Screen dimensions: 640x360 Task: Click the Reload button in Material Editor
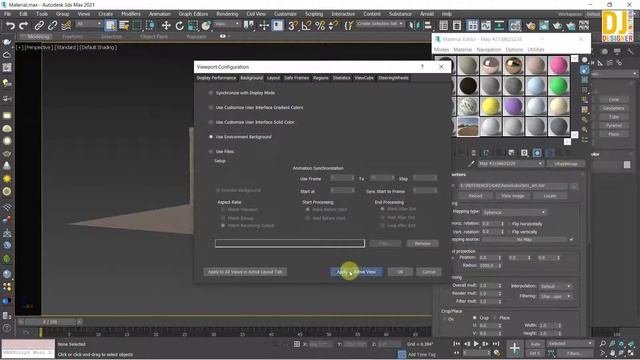pyautogui.click(x=475, y=196)
